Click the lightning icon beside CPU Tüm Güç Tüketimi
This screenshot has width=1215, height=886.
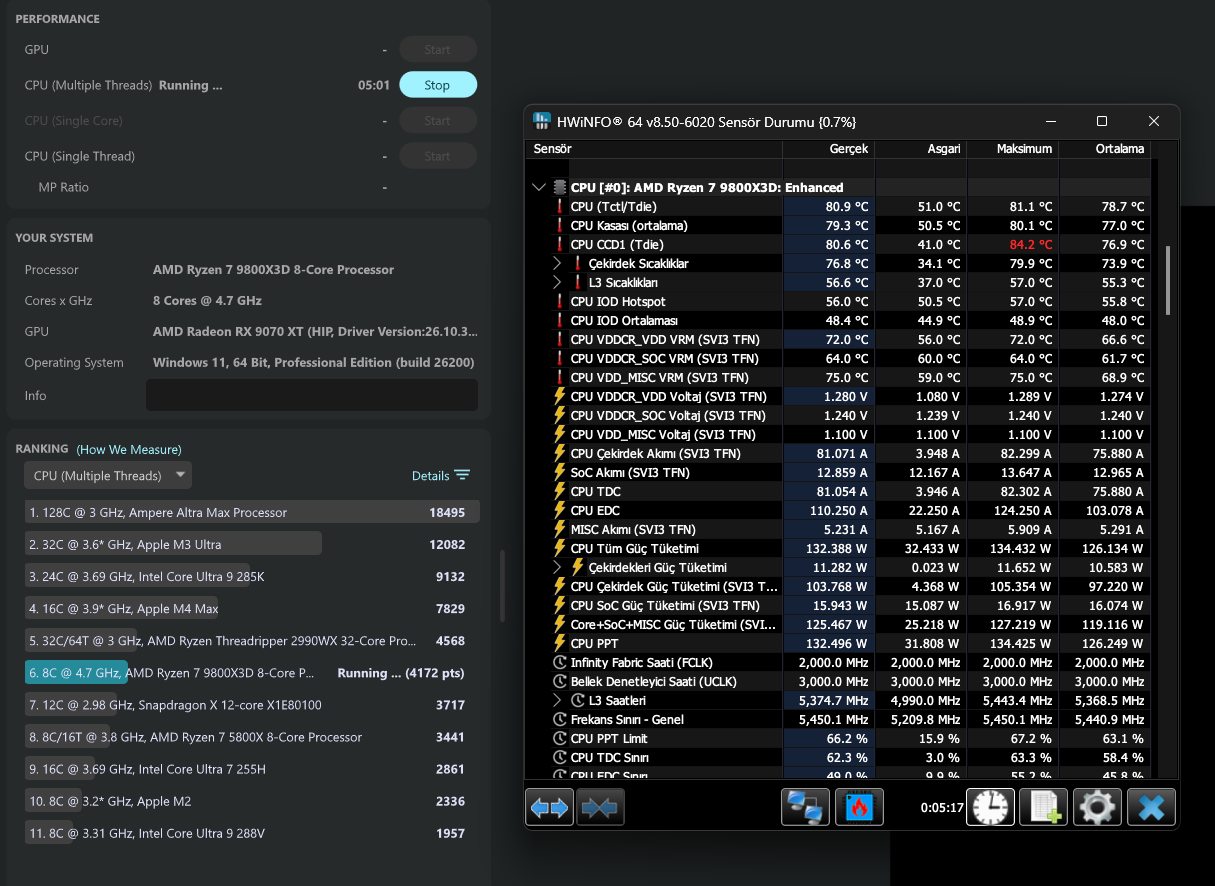(560, 549)
